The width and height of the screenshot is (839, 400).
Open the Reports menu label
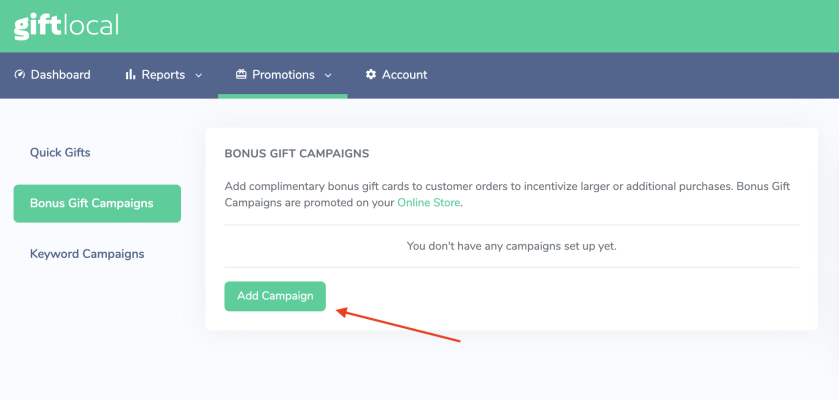click(162, 75)
